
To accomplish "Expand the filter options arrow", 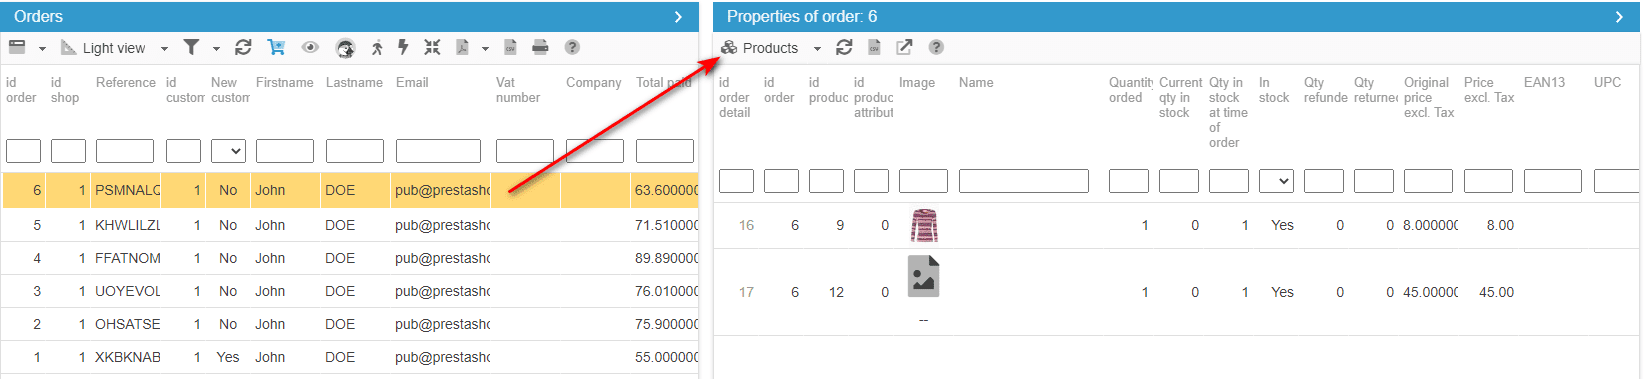I will click(x=216, y=48).
